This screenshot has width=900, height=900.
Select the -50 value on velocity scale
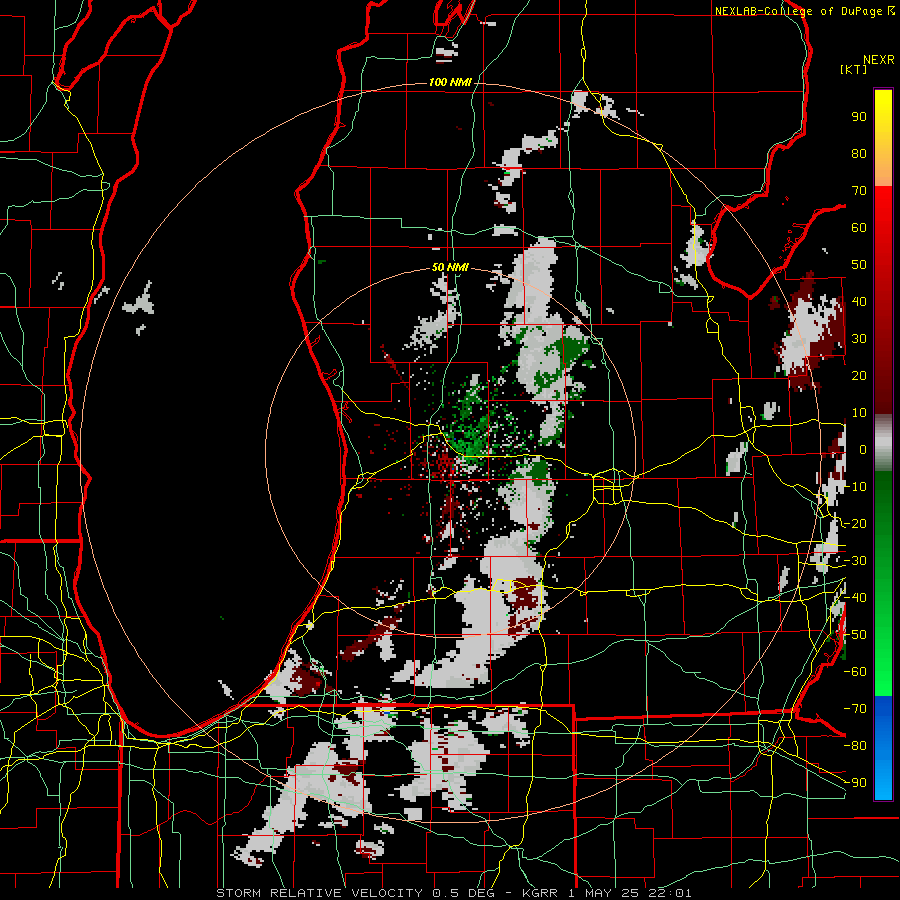855,635
